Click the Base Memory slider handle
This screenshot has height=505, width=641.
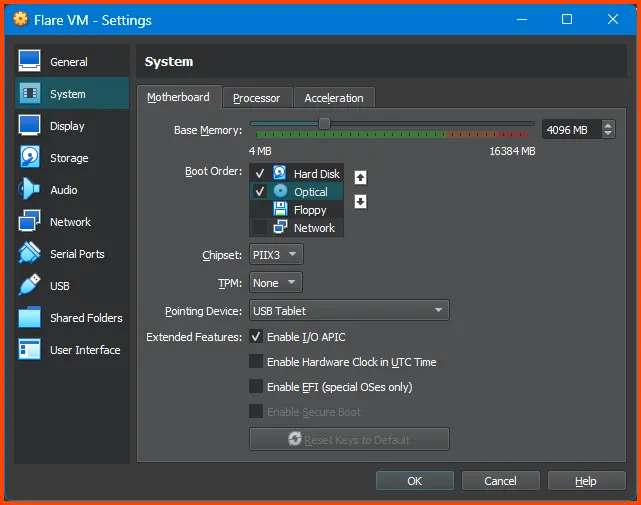click(324, 123)
